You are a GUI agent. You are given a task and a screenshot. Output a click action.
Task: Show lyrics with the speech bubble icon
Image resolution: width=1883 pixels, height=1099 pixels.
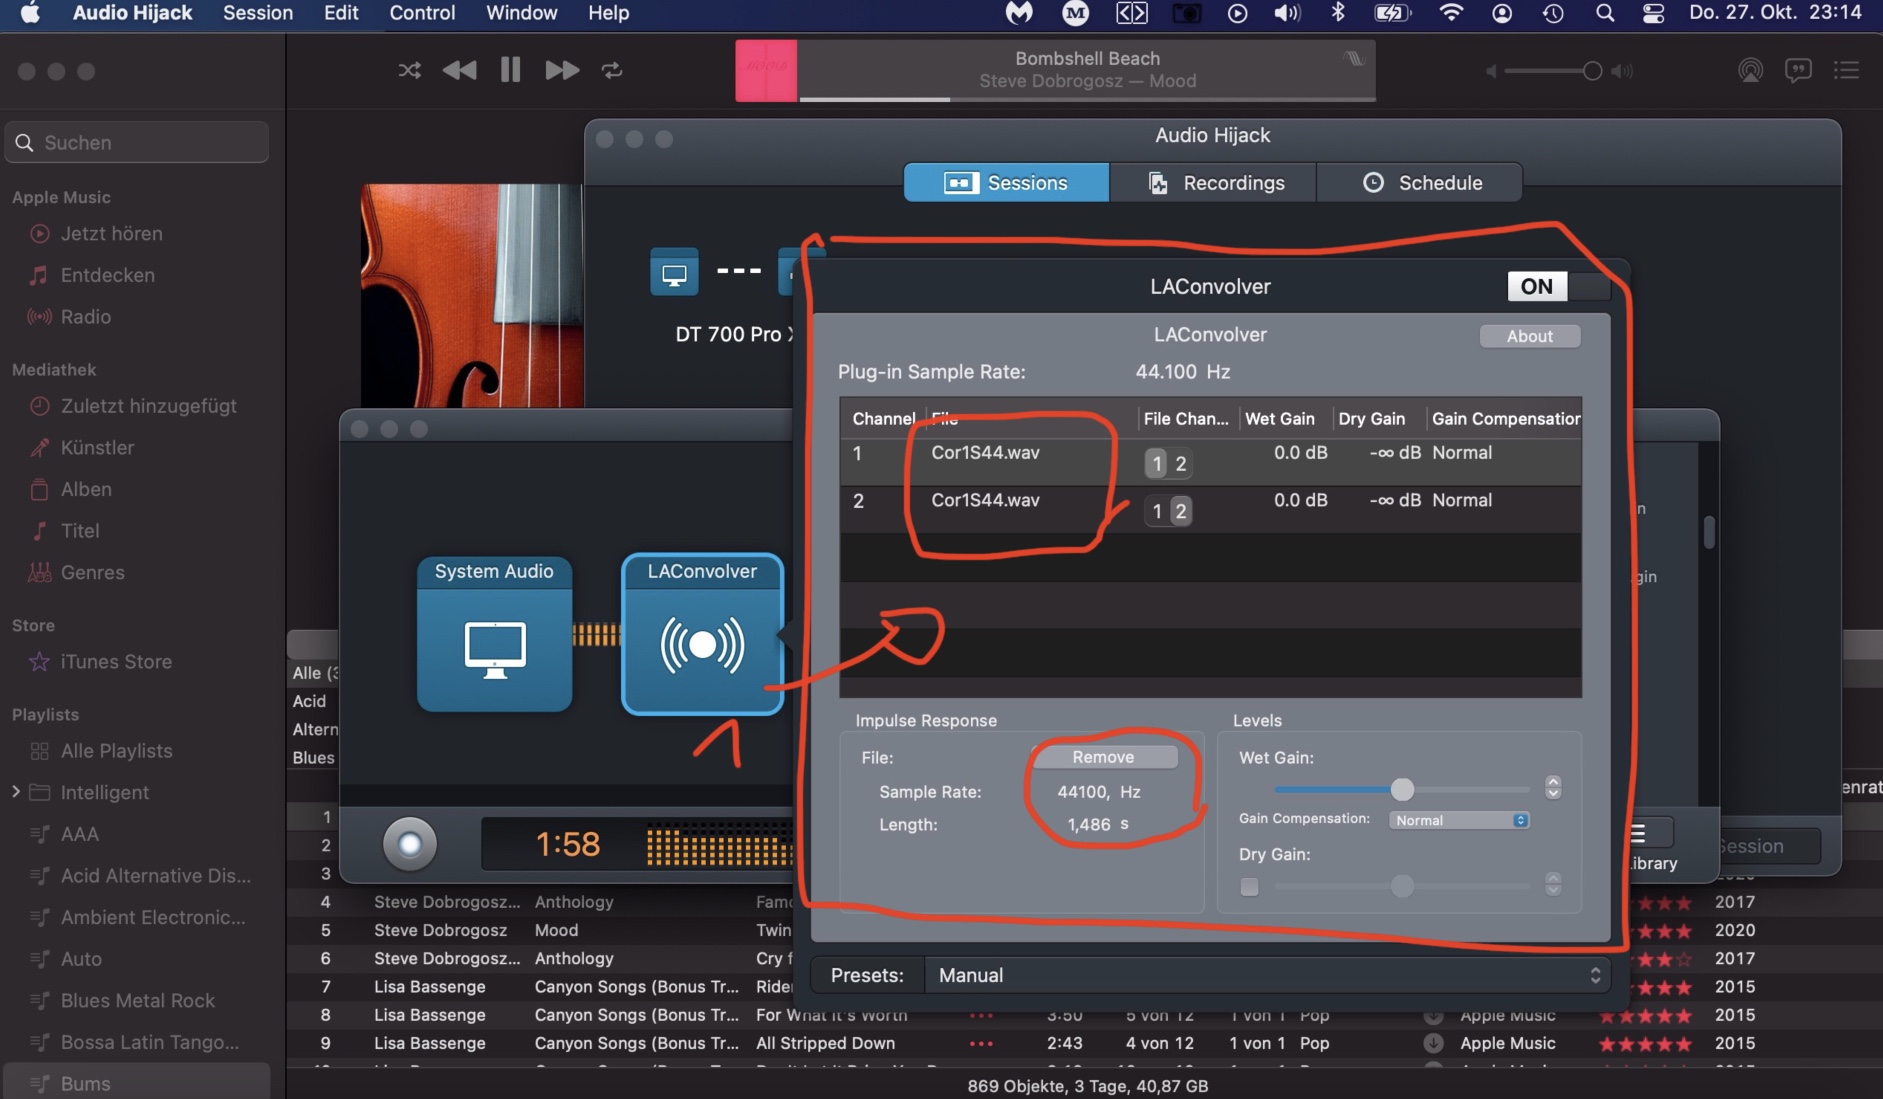(1798, 70)
